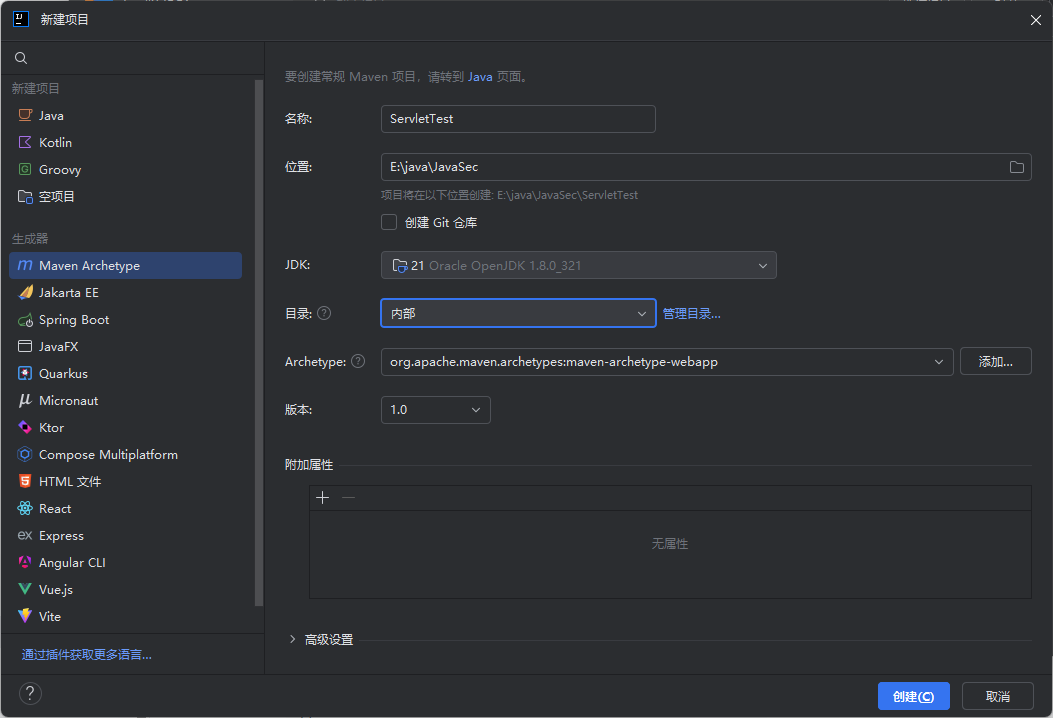1053x718 pixels.
Task: Open the 目录 catalog dropdown
Action: click(x=518, y=313)
